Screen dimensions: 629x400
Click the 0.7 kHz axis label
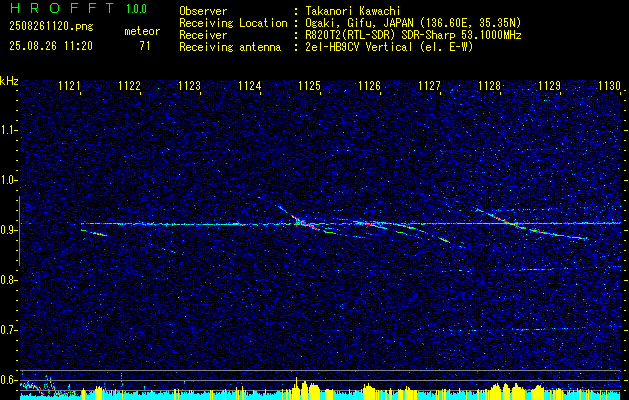[x=7, y=330]
